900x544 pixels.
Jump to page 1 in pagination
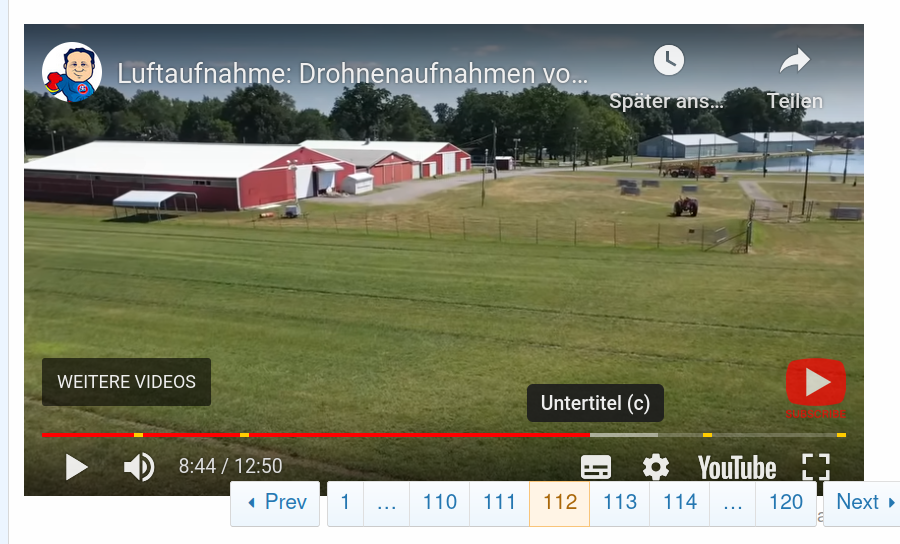click(x=345, y=503)
